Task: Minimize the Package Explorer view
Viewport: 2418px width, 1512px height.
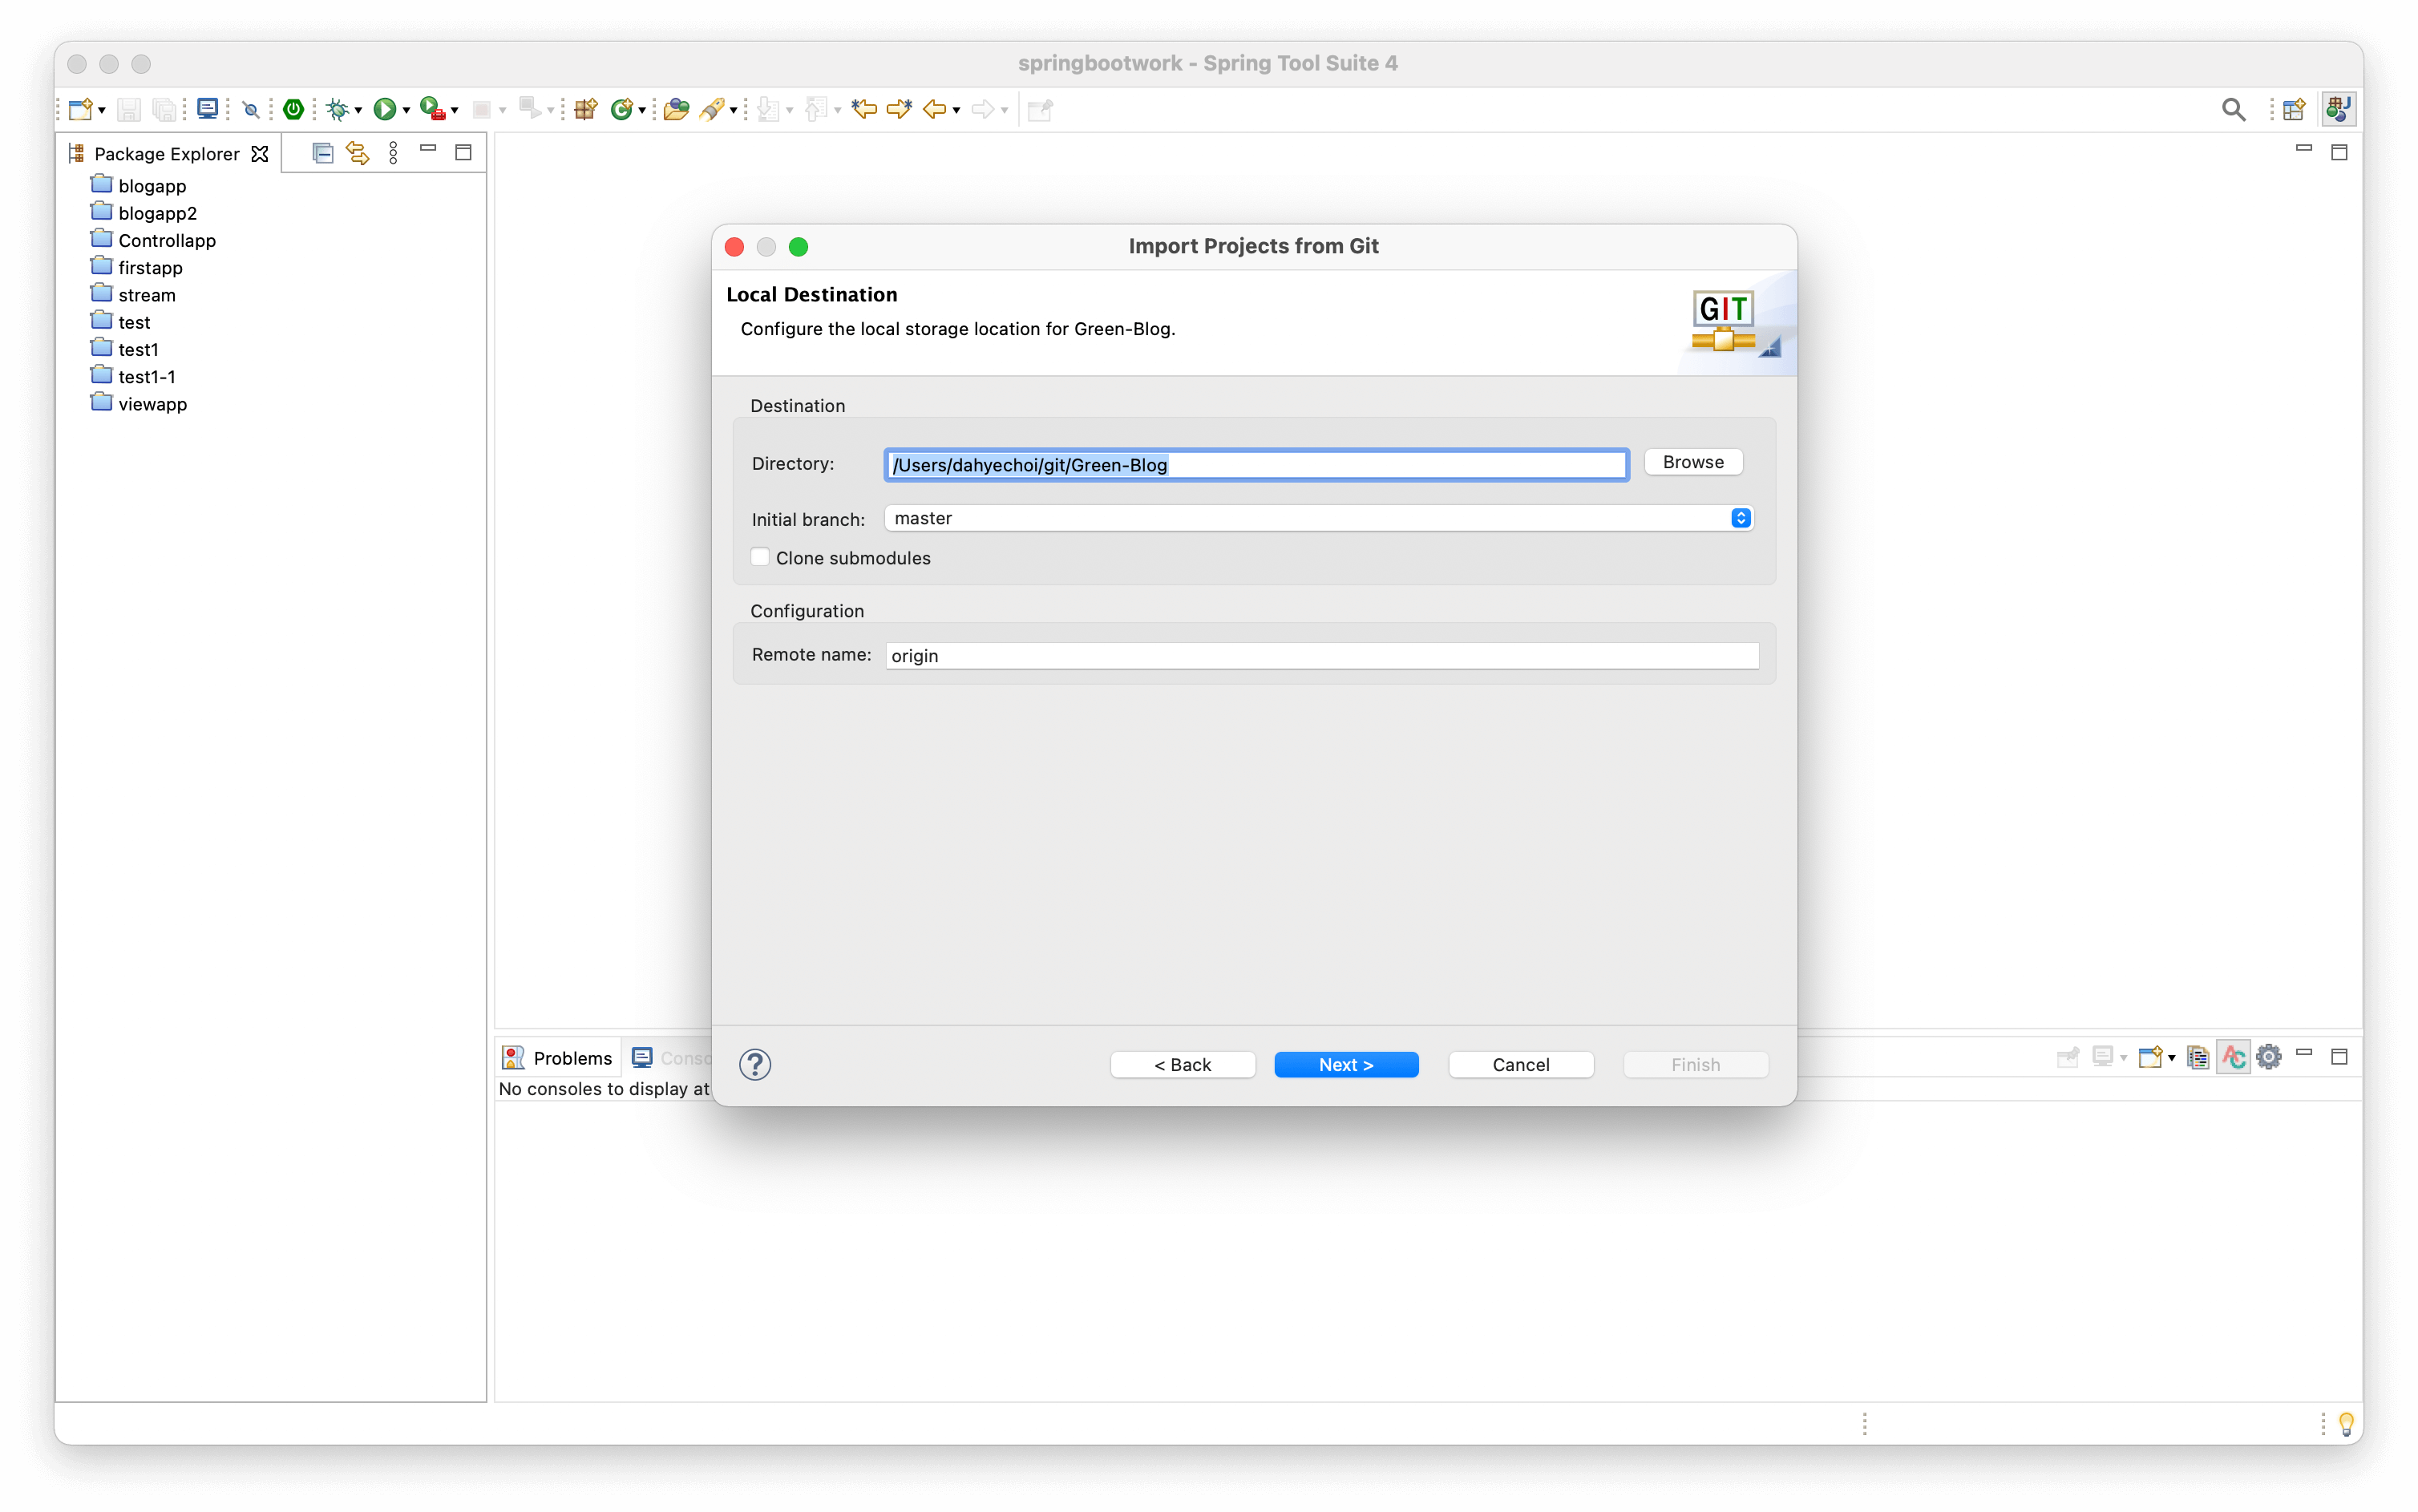Action: point(428,150)
